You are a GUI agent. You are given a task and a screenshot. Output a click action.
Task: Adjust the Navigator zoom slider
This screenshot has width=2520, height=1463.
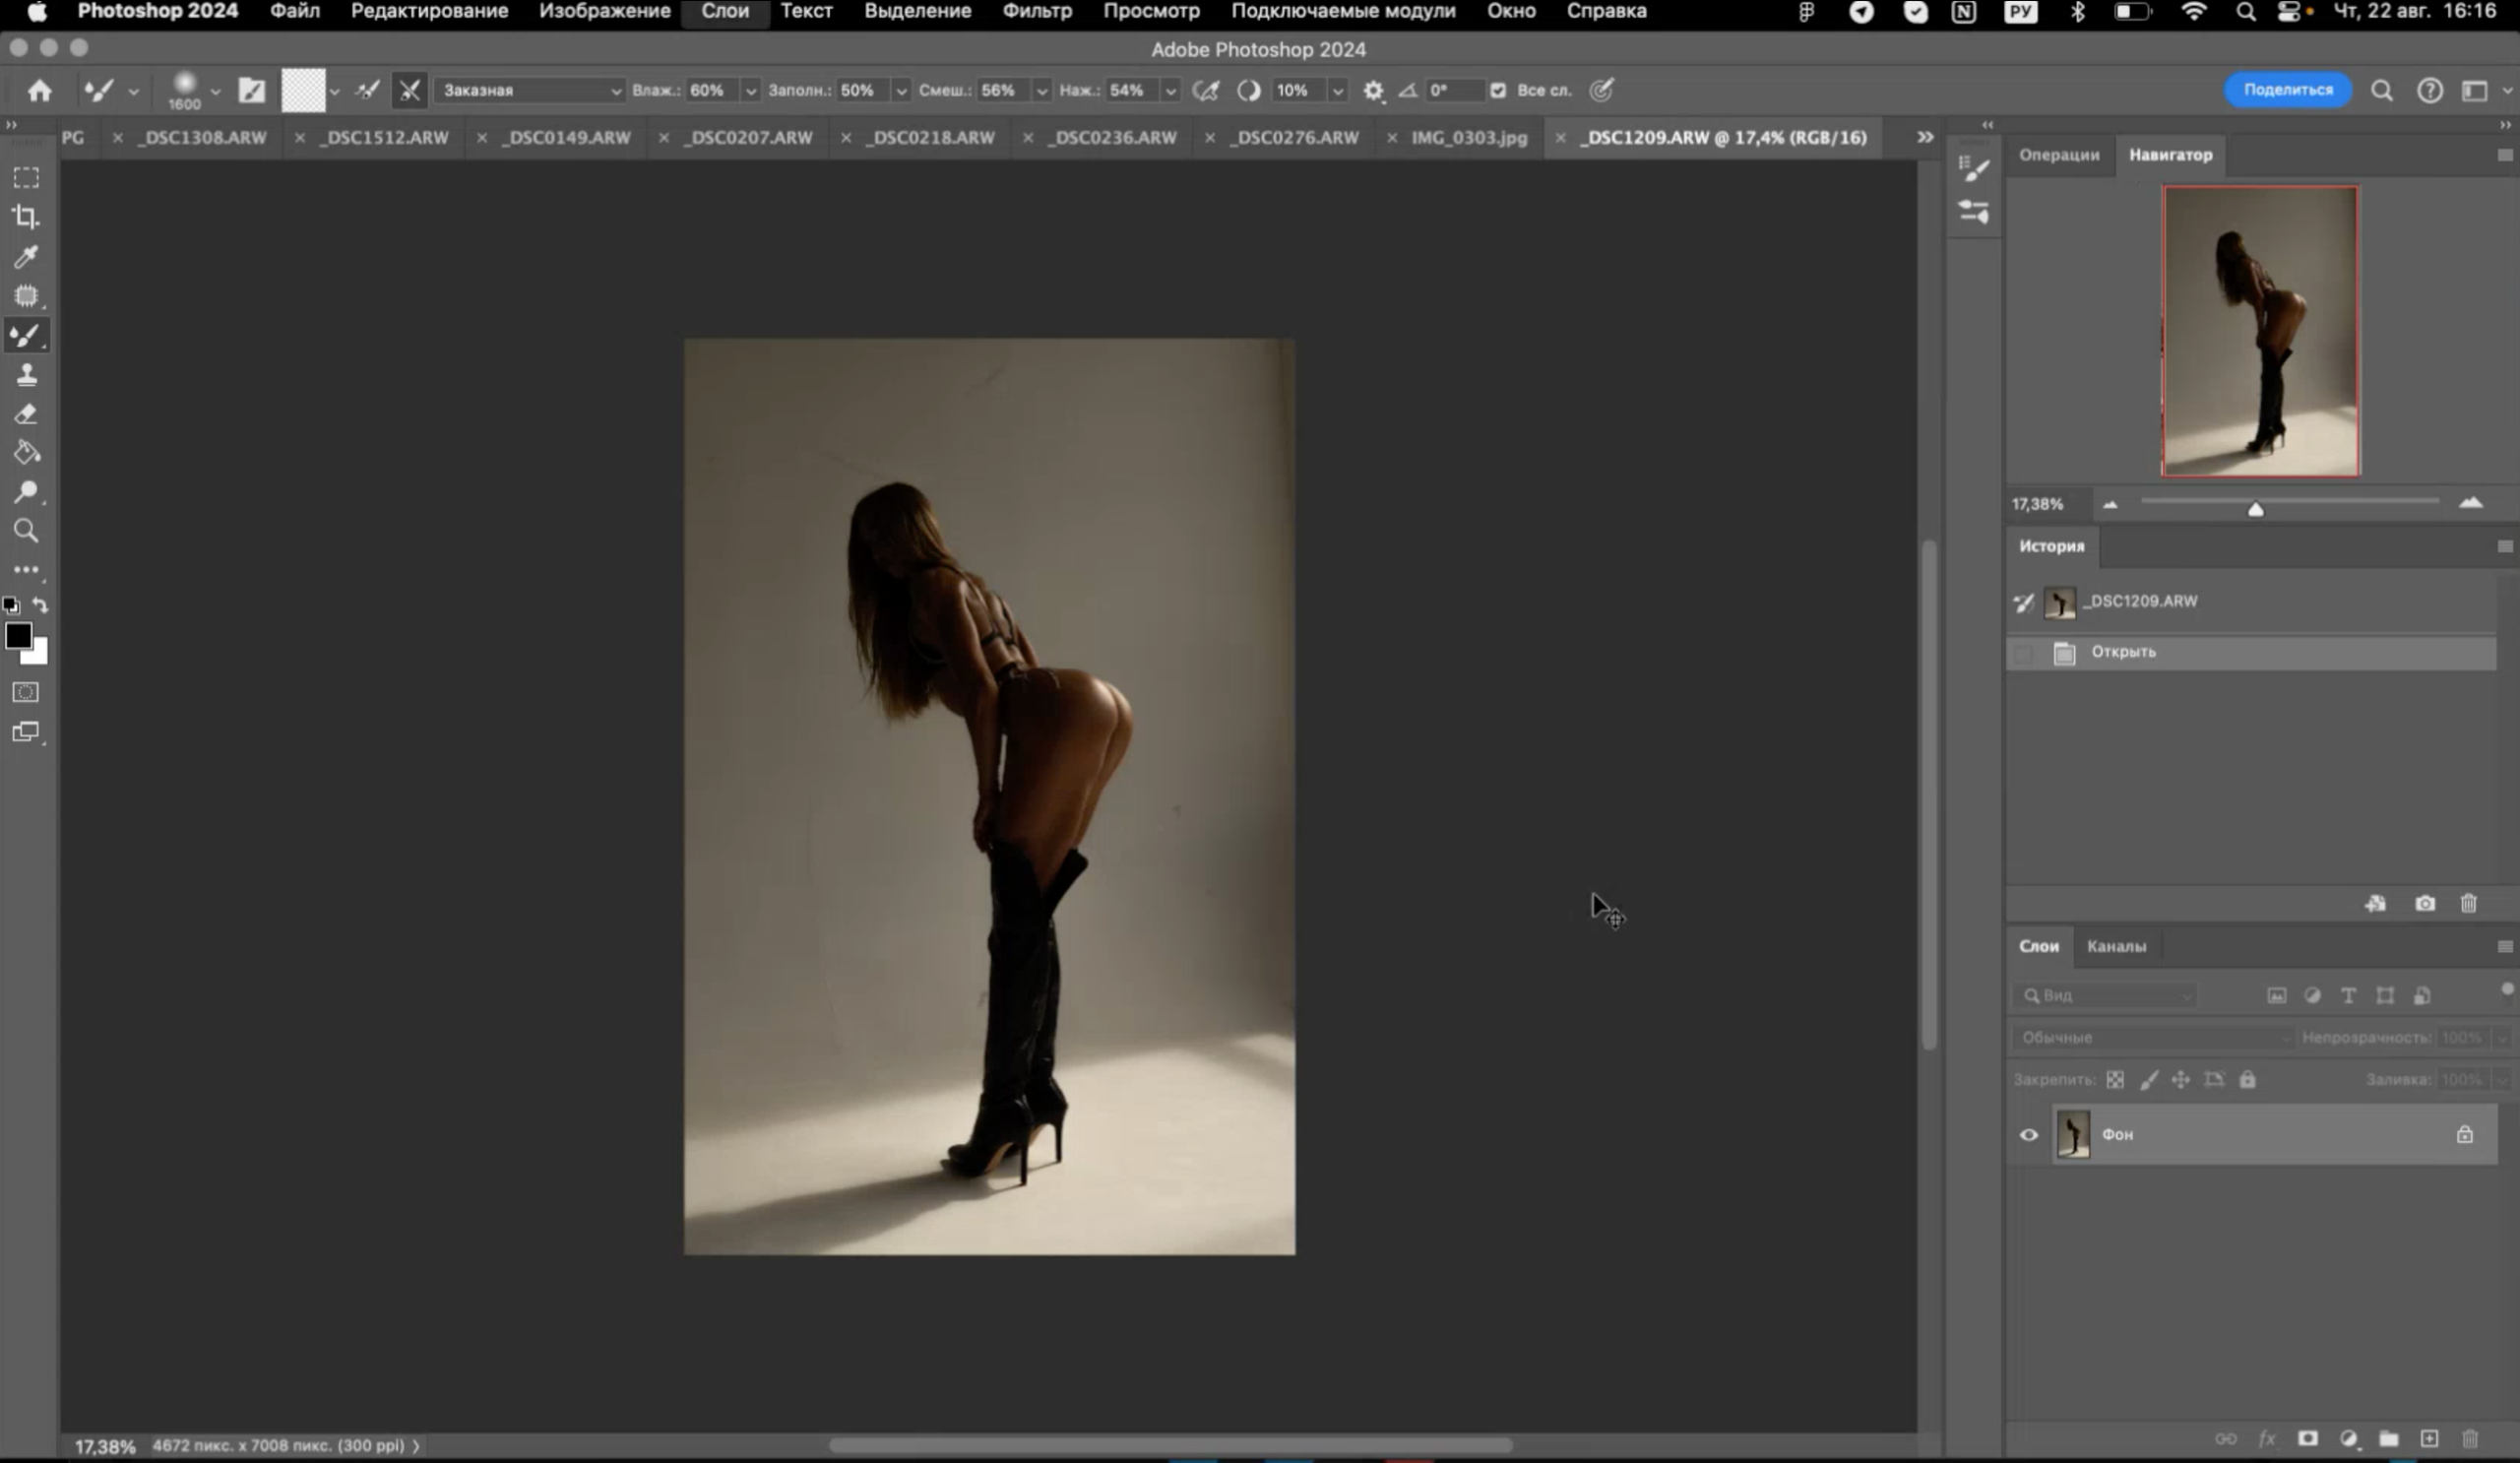coord(2256,508)
